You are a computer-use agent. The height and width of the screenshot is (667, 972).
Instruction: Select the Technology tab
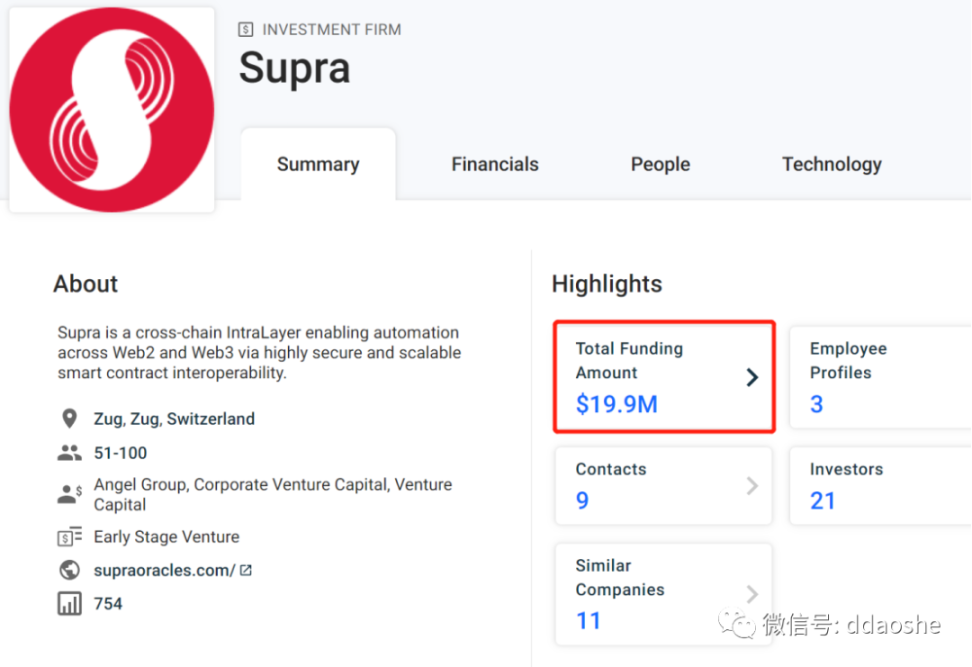pos(831,164)
